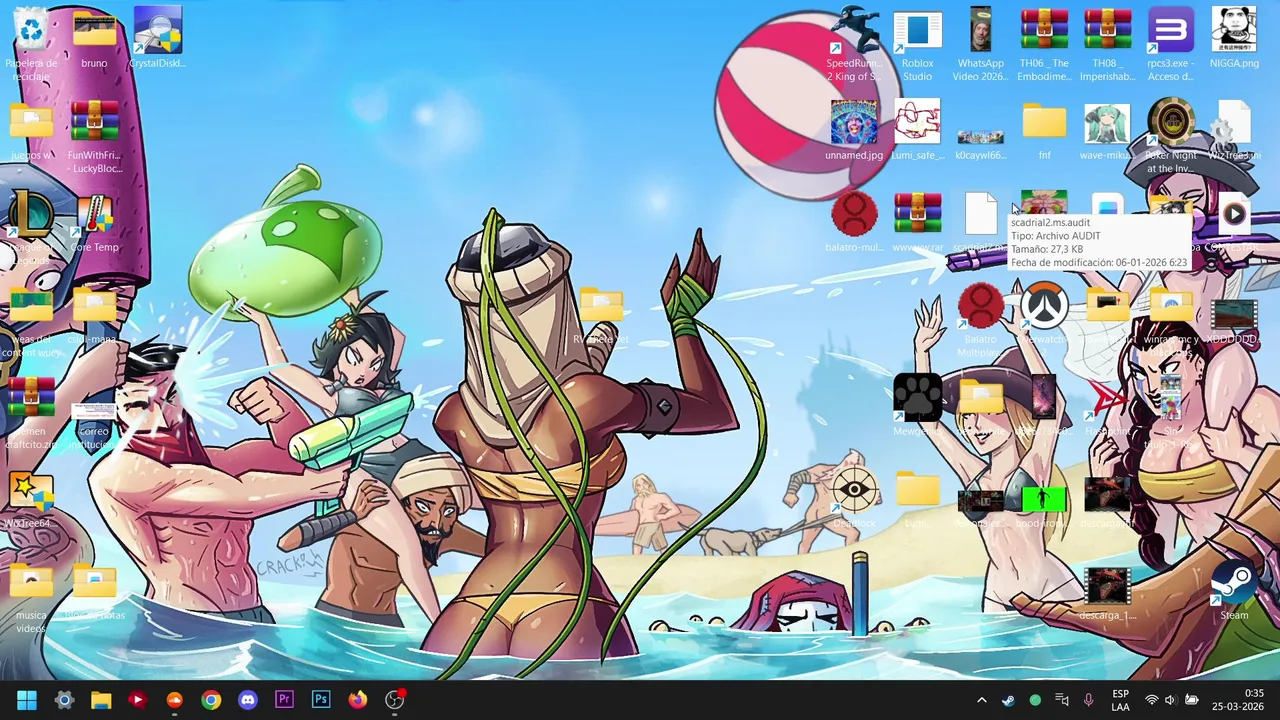This screenshot has height=720, width=1280.
Task: Launch balatro-multiplayer red icon in third row
Action: pyautogui.click(x=854, y=222)
